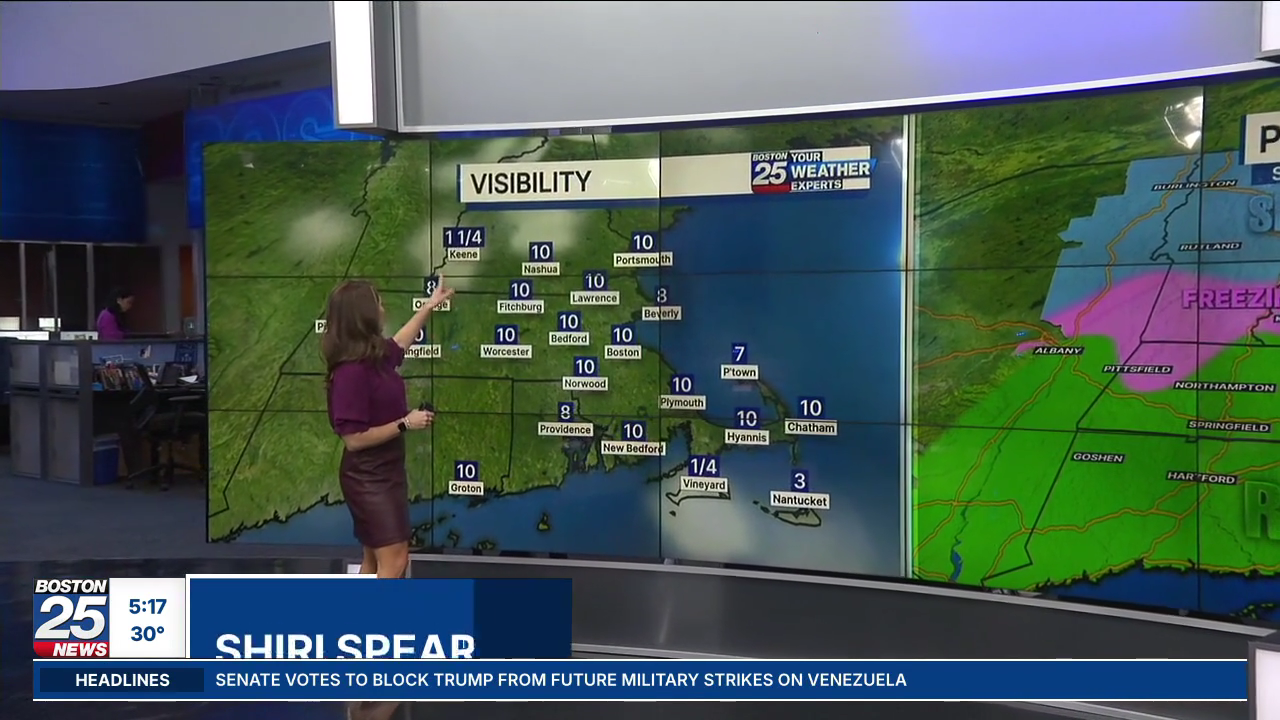This screenshot has width=1280, height=720.
Task: Click the Hyannis city label
Action: coord(747,438)
